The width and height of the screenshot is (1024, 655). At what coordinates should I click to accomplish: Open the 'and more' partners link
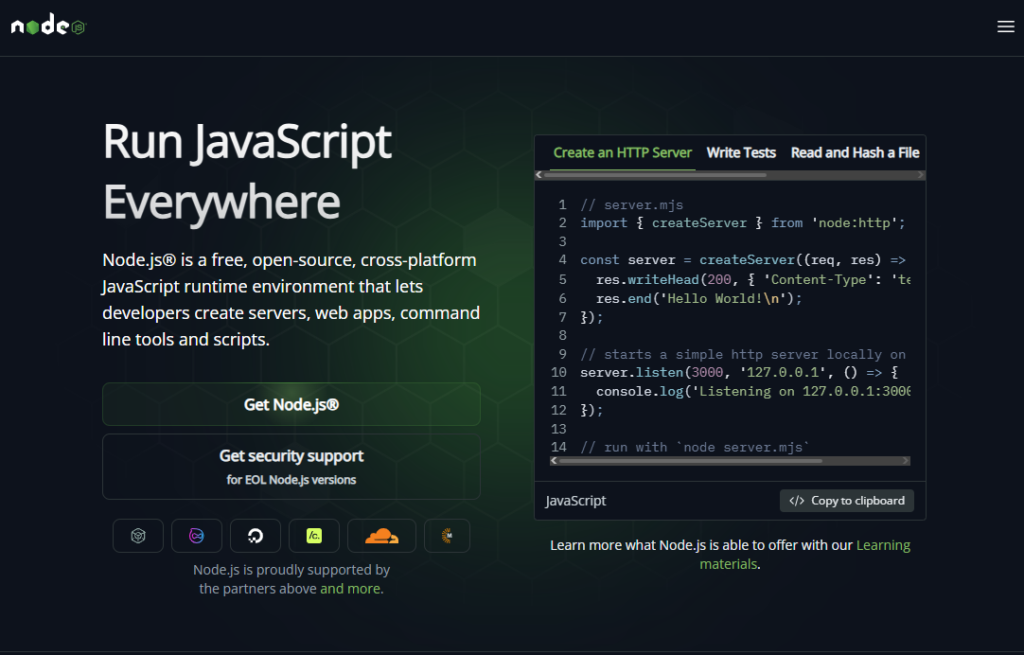tap(351, 588)
